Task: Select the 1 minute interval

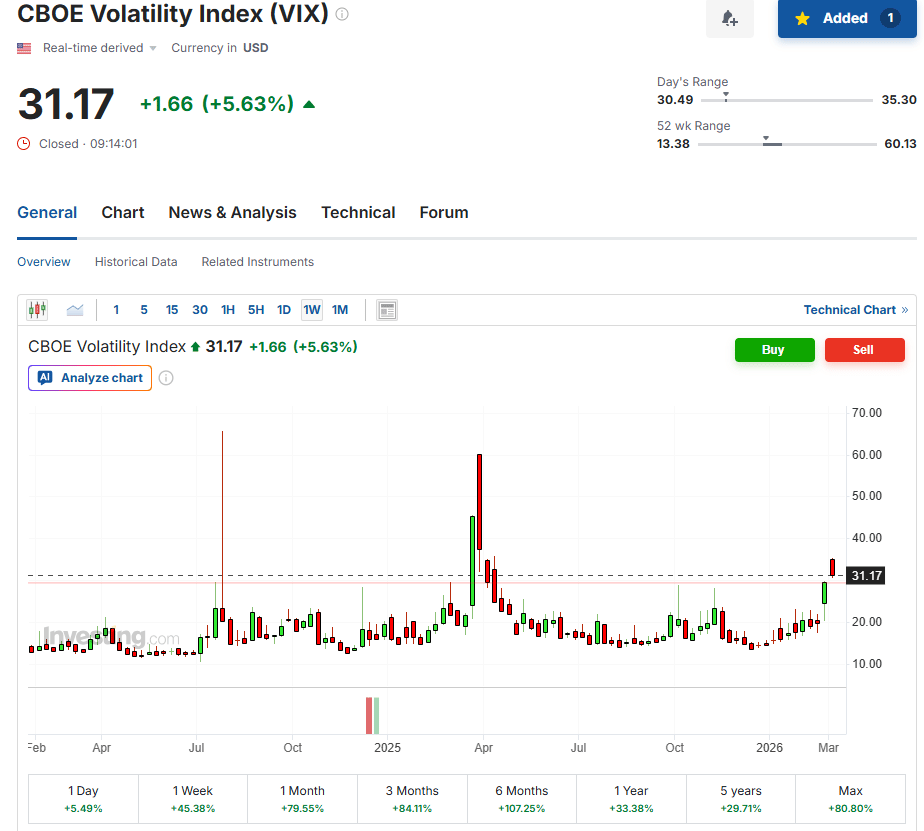Action: tap(116, 310)
